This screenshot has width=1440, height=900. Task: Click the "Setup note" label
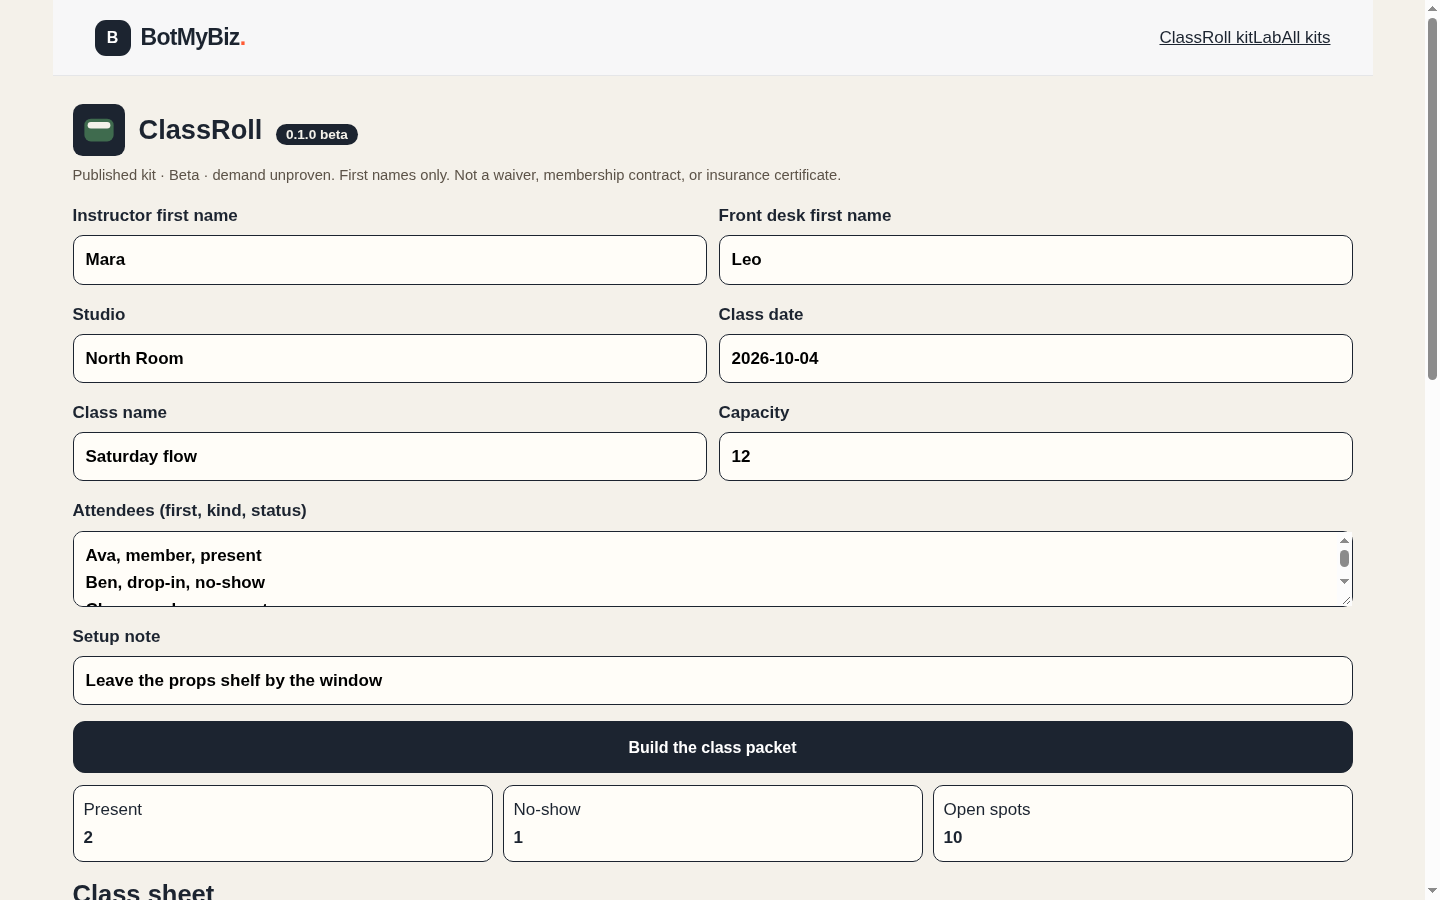(x=116, y=636)
